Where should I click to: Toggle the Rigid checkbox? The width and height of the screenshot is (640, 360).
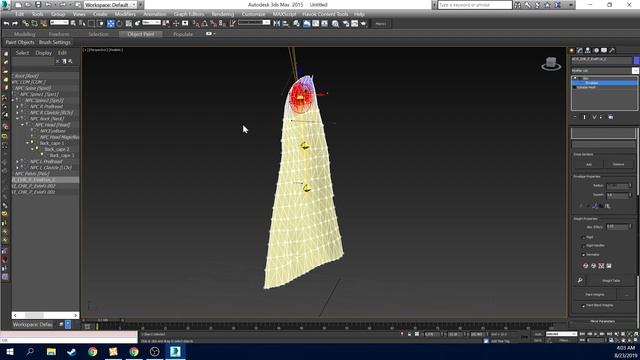point(583,237)
